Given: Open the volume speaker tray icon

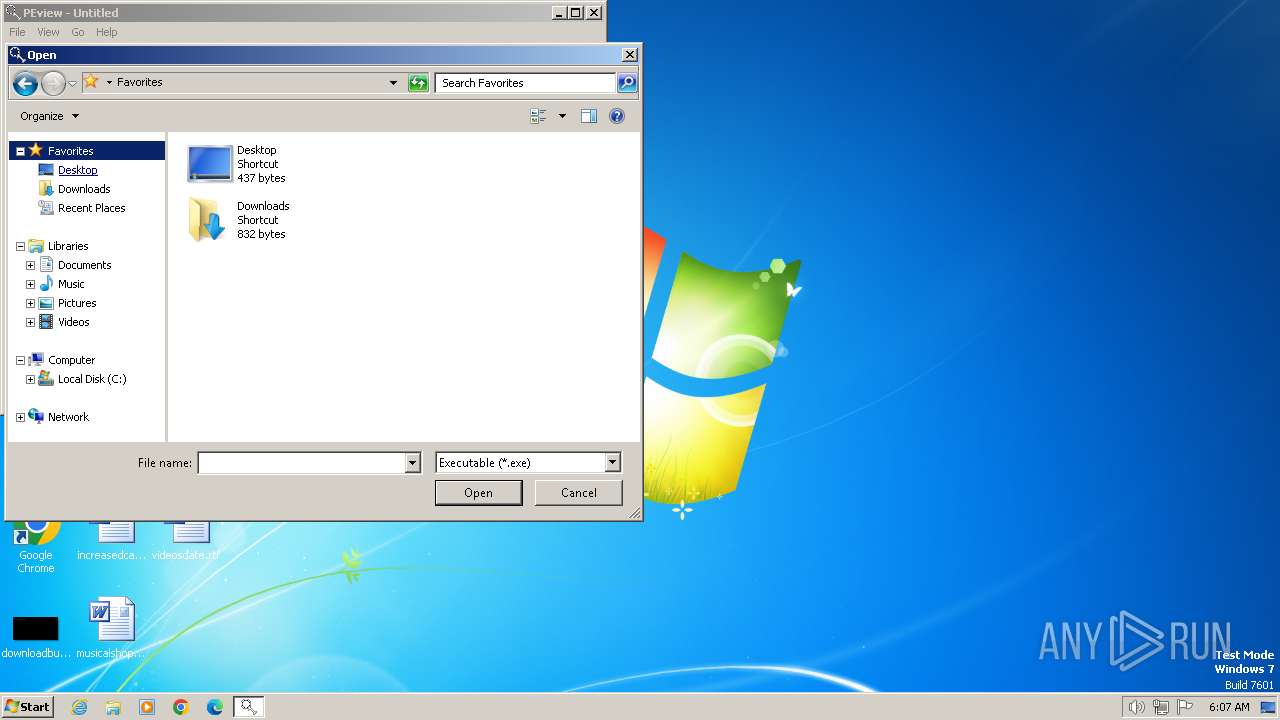Looking at the screenshot, I should click(x=1136, y=707).
